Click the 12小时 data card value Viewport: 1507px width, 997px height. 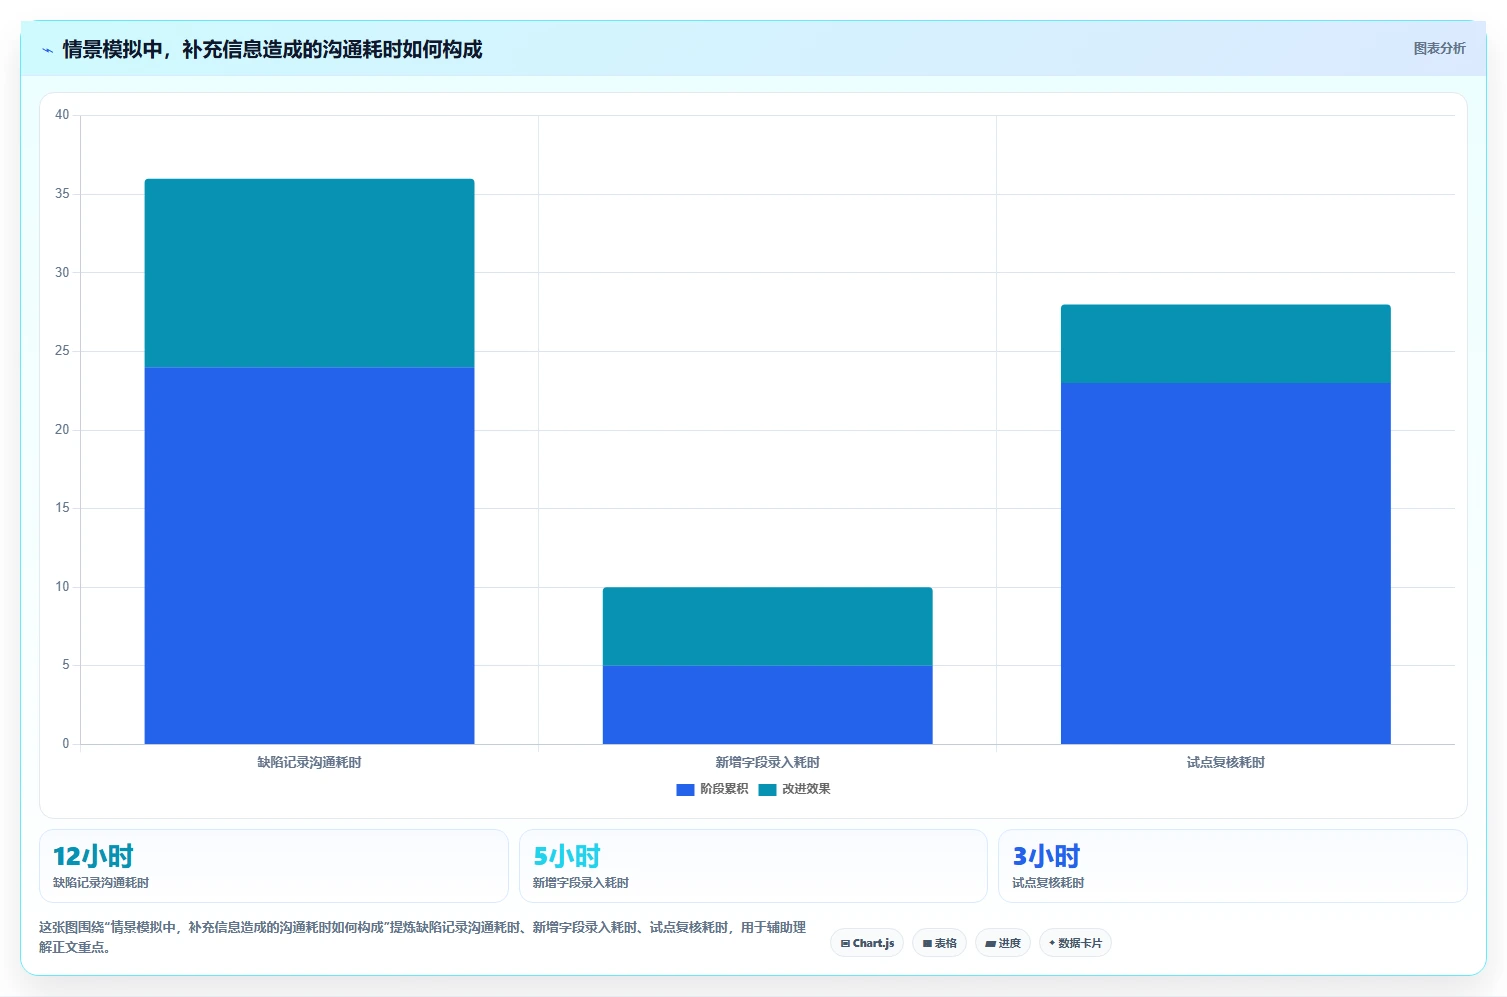click(93, 856)
